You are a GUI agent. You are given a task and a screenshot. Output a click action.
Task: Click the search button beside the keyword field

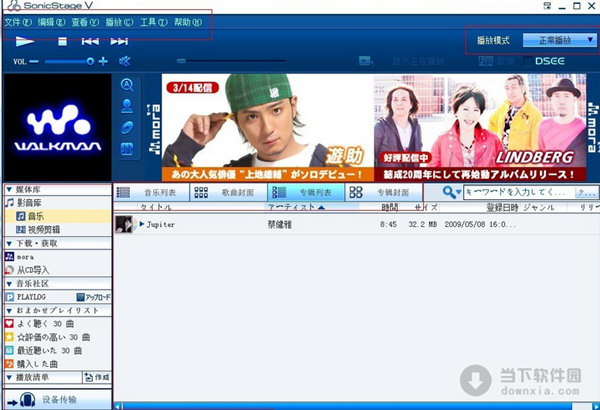(587, 192)
